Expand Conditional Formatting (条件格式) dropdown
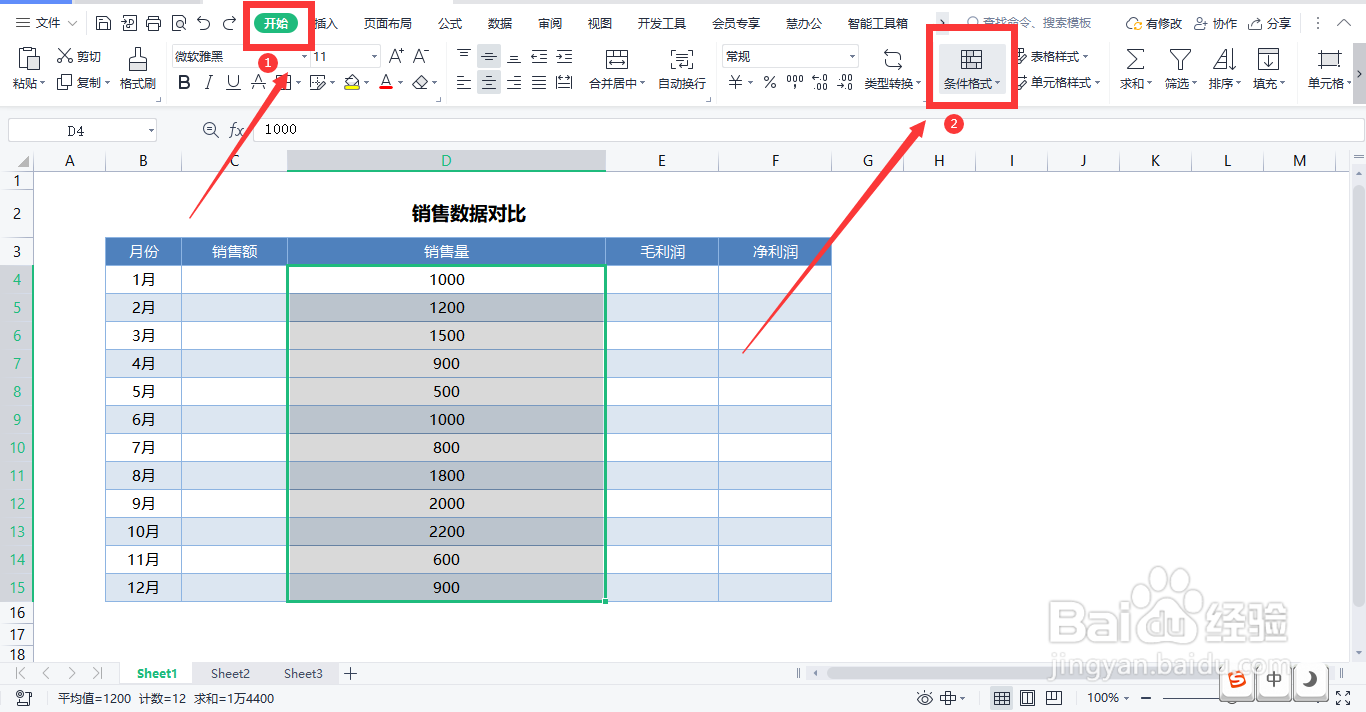The height and width of the screenshot is (712, 1366). [x=997, y=84]
